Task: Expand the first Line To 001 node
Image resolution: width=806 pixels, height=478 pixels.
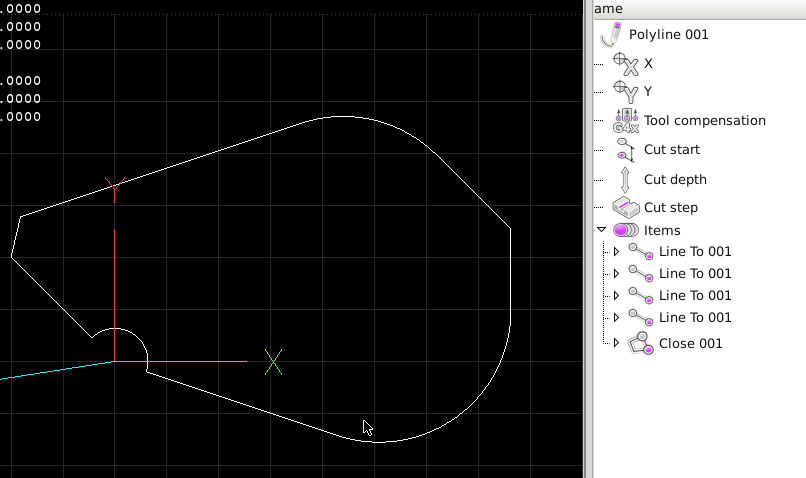Action: pos(616,252)
